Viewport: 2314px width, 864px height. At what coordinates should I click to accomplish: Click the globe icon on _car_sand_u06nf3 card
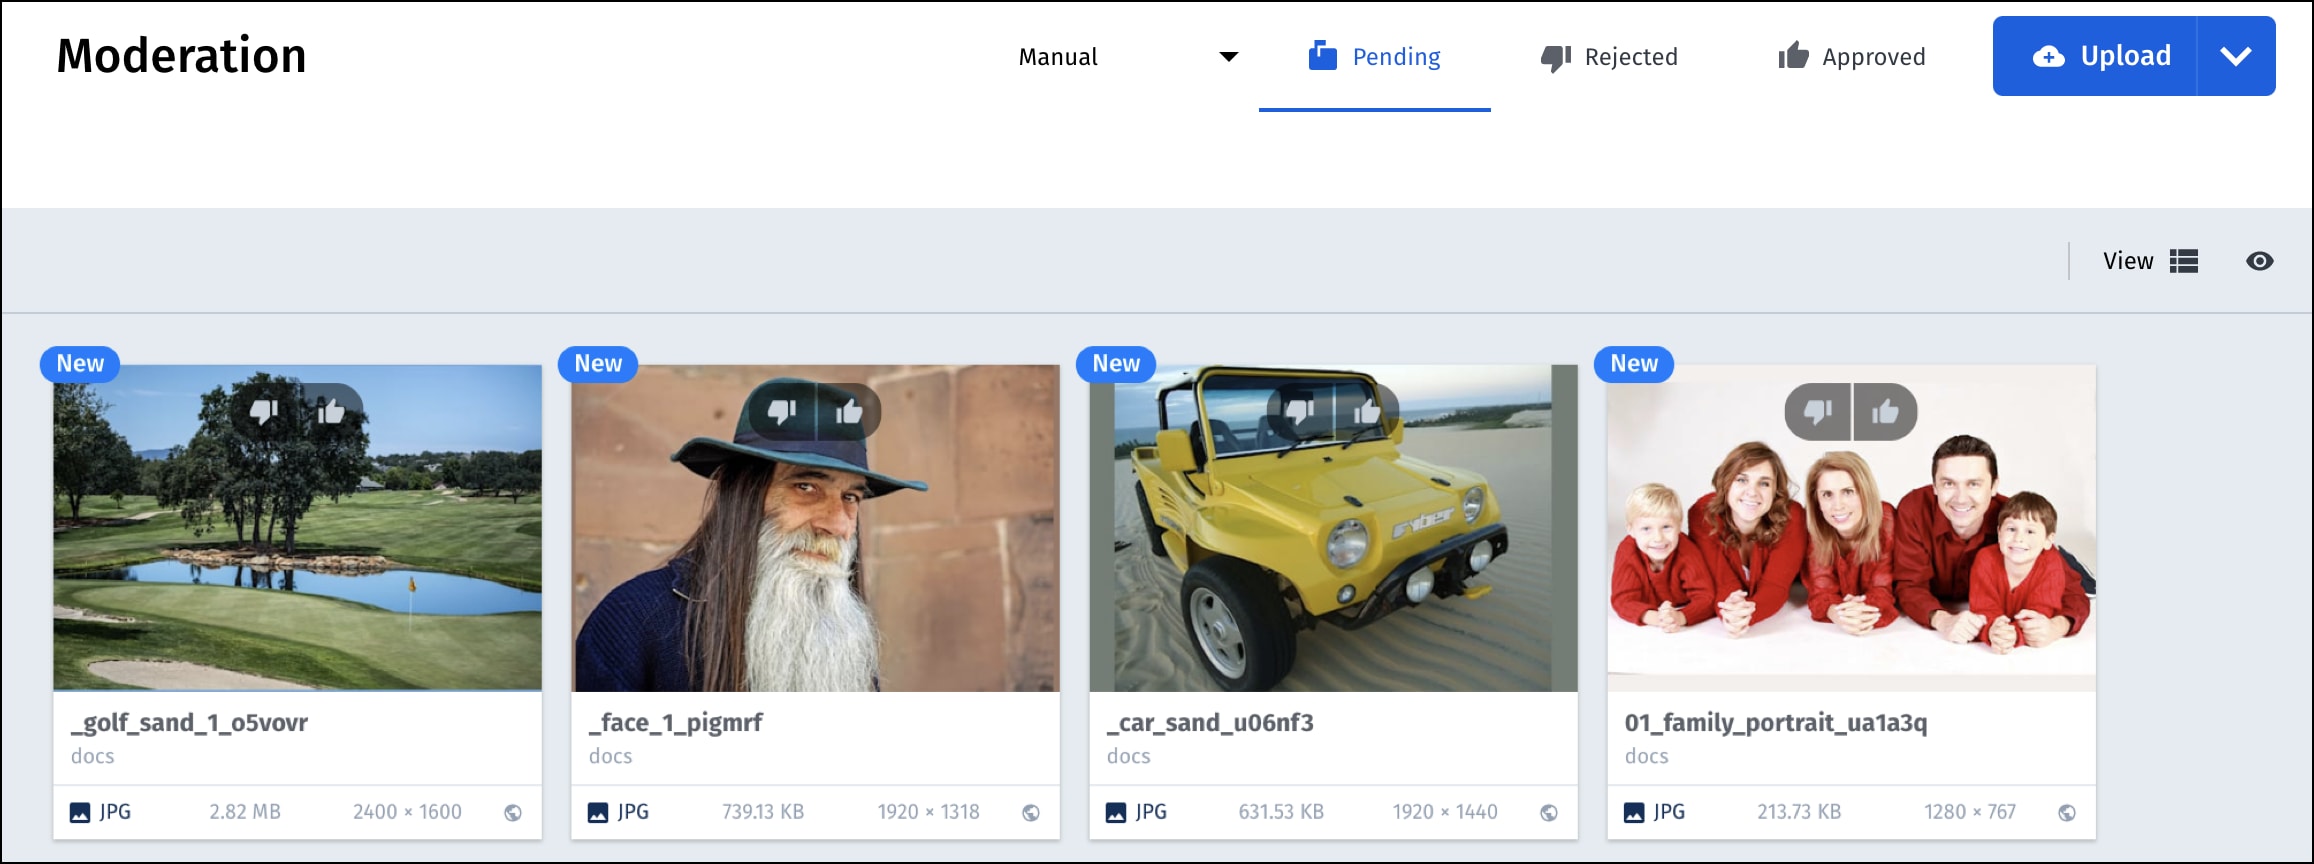(x=1549, y=813)
